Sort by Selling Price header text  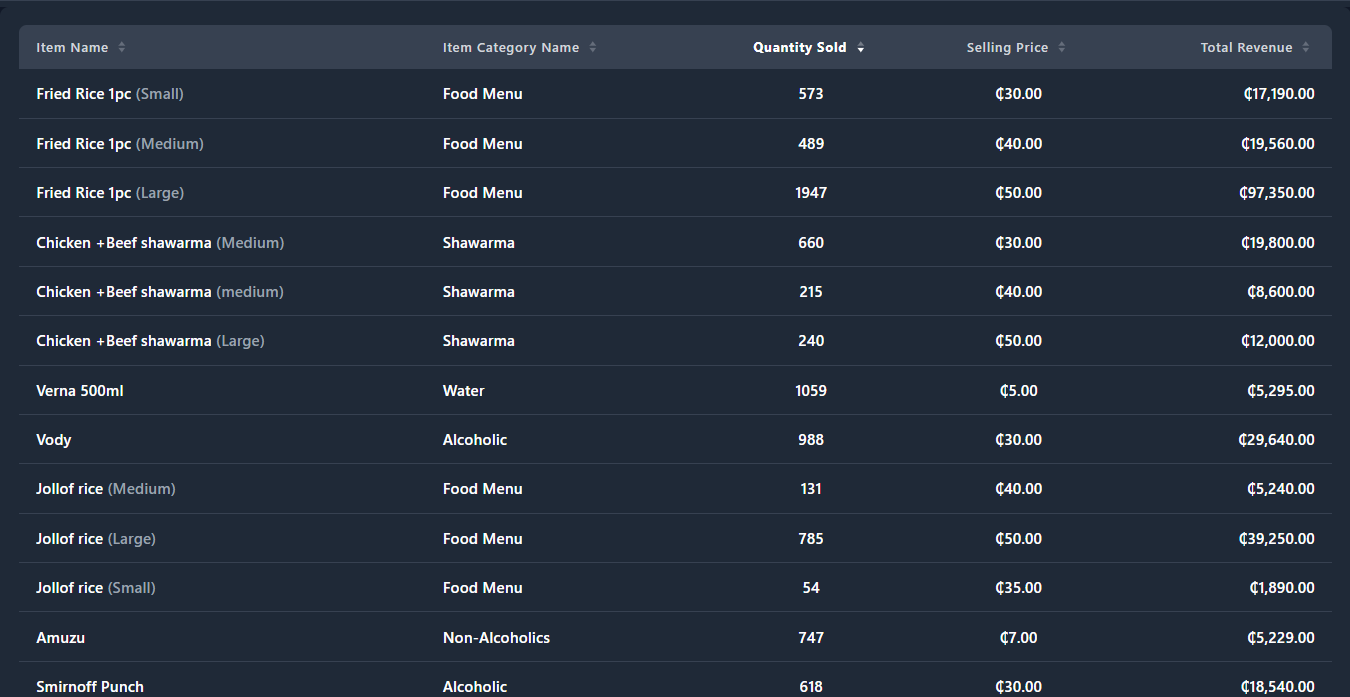pos(1007,47)
